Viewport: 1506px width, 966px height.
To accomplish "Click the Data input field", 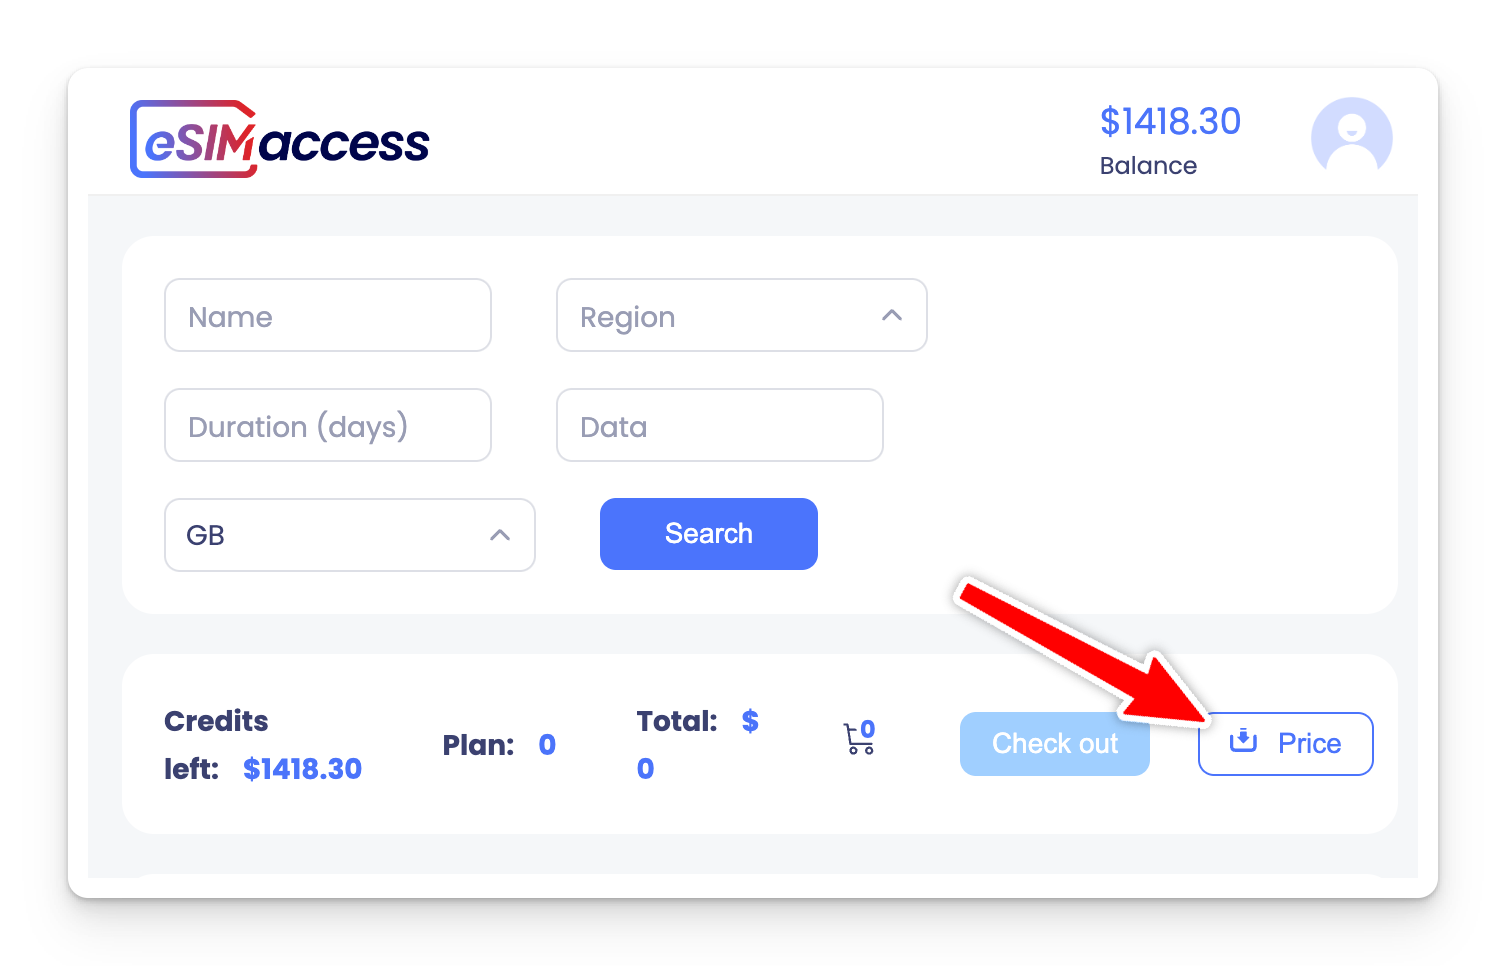I will tap(719, 425).
